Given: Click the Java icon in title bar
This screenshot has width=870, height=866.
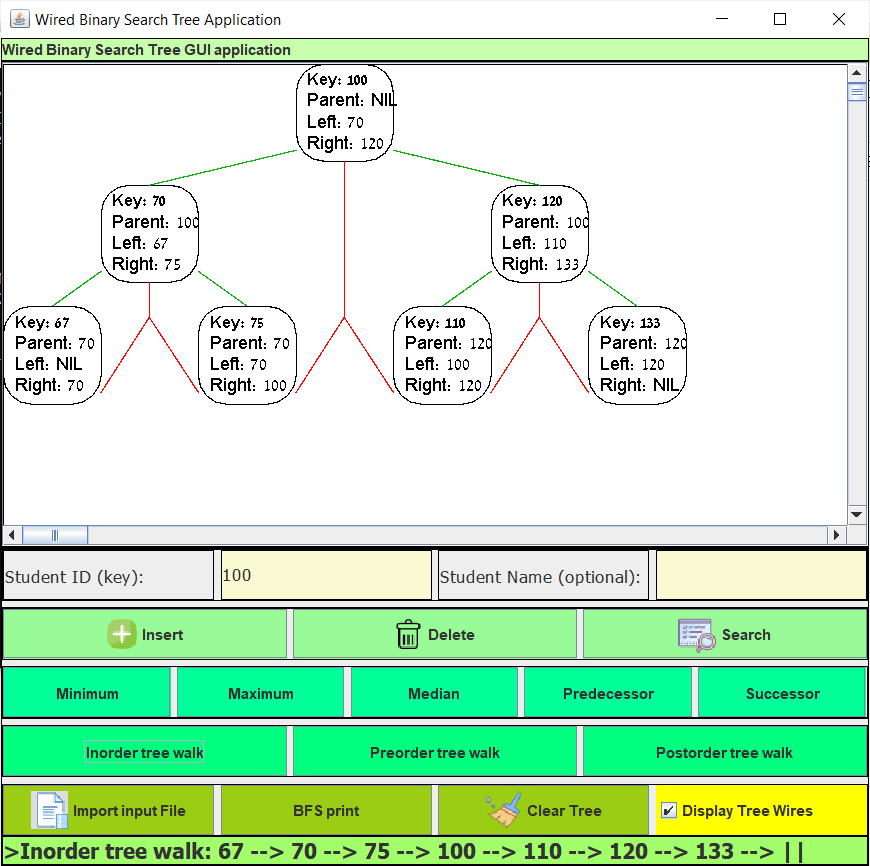Looking at the screenshot, I should tap(19, 19).
